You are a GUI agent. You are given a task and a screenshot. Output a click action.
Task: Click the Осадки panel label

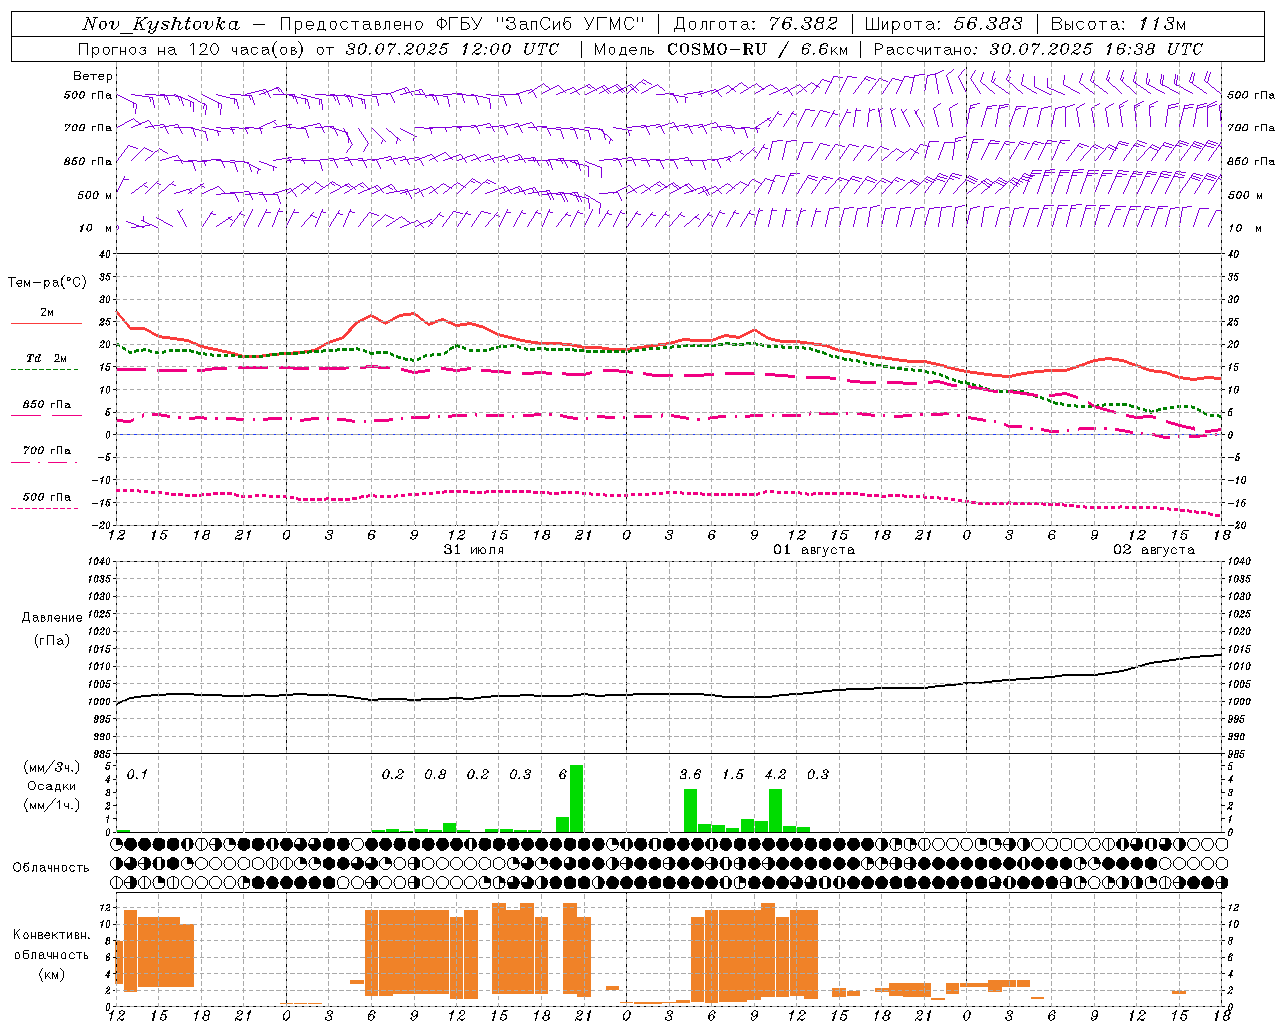pyautogui.click(x=51, y=787)
